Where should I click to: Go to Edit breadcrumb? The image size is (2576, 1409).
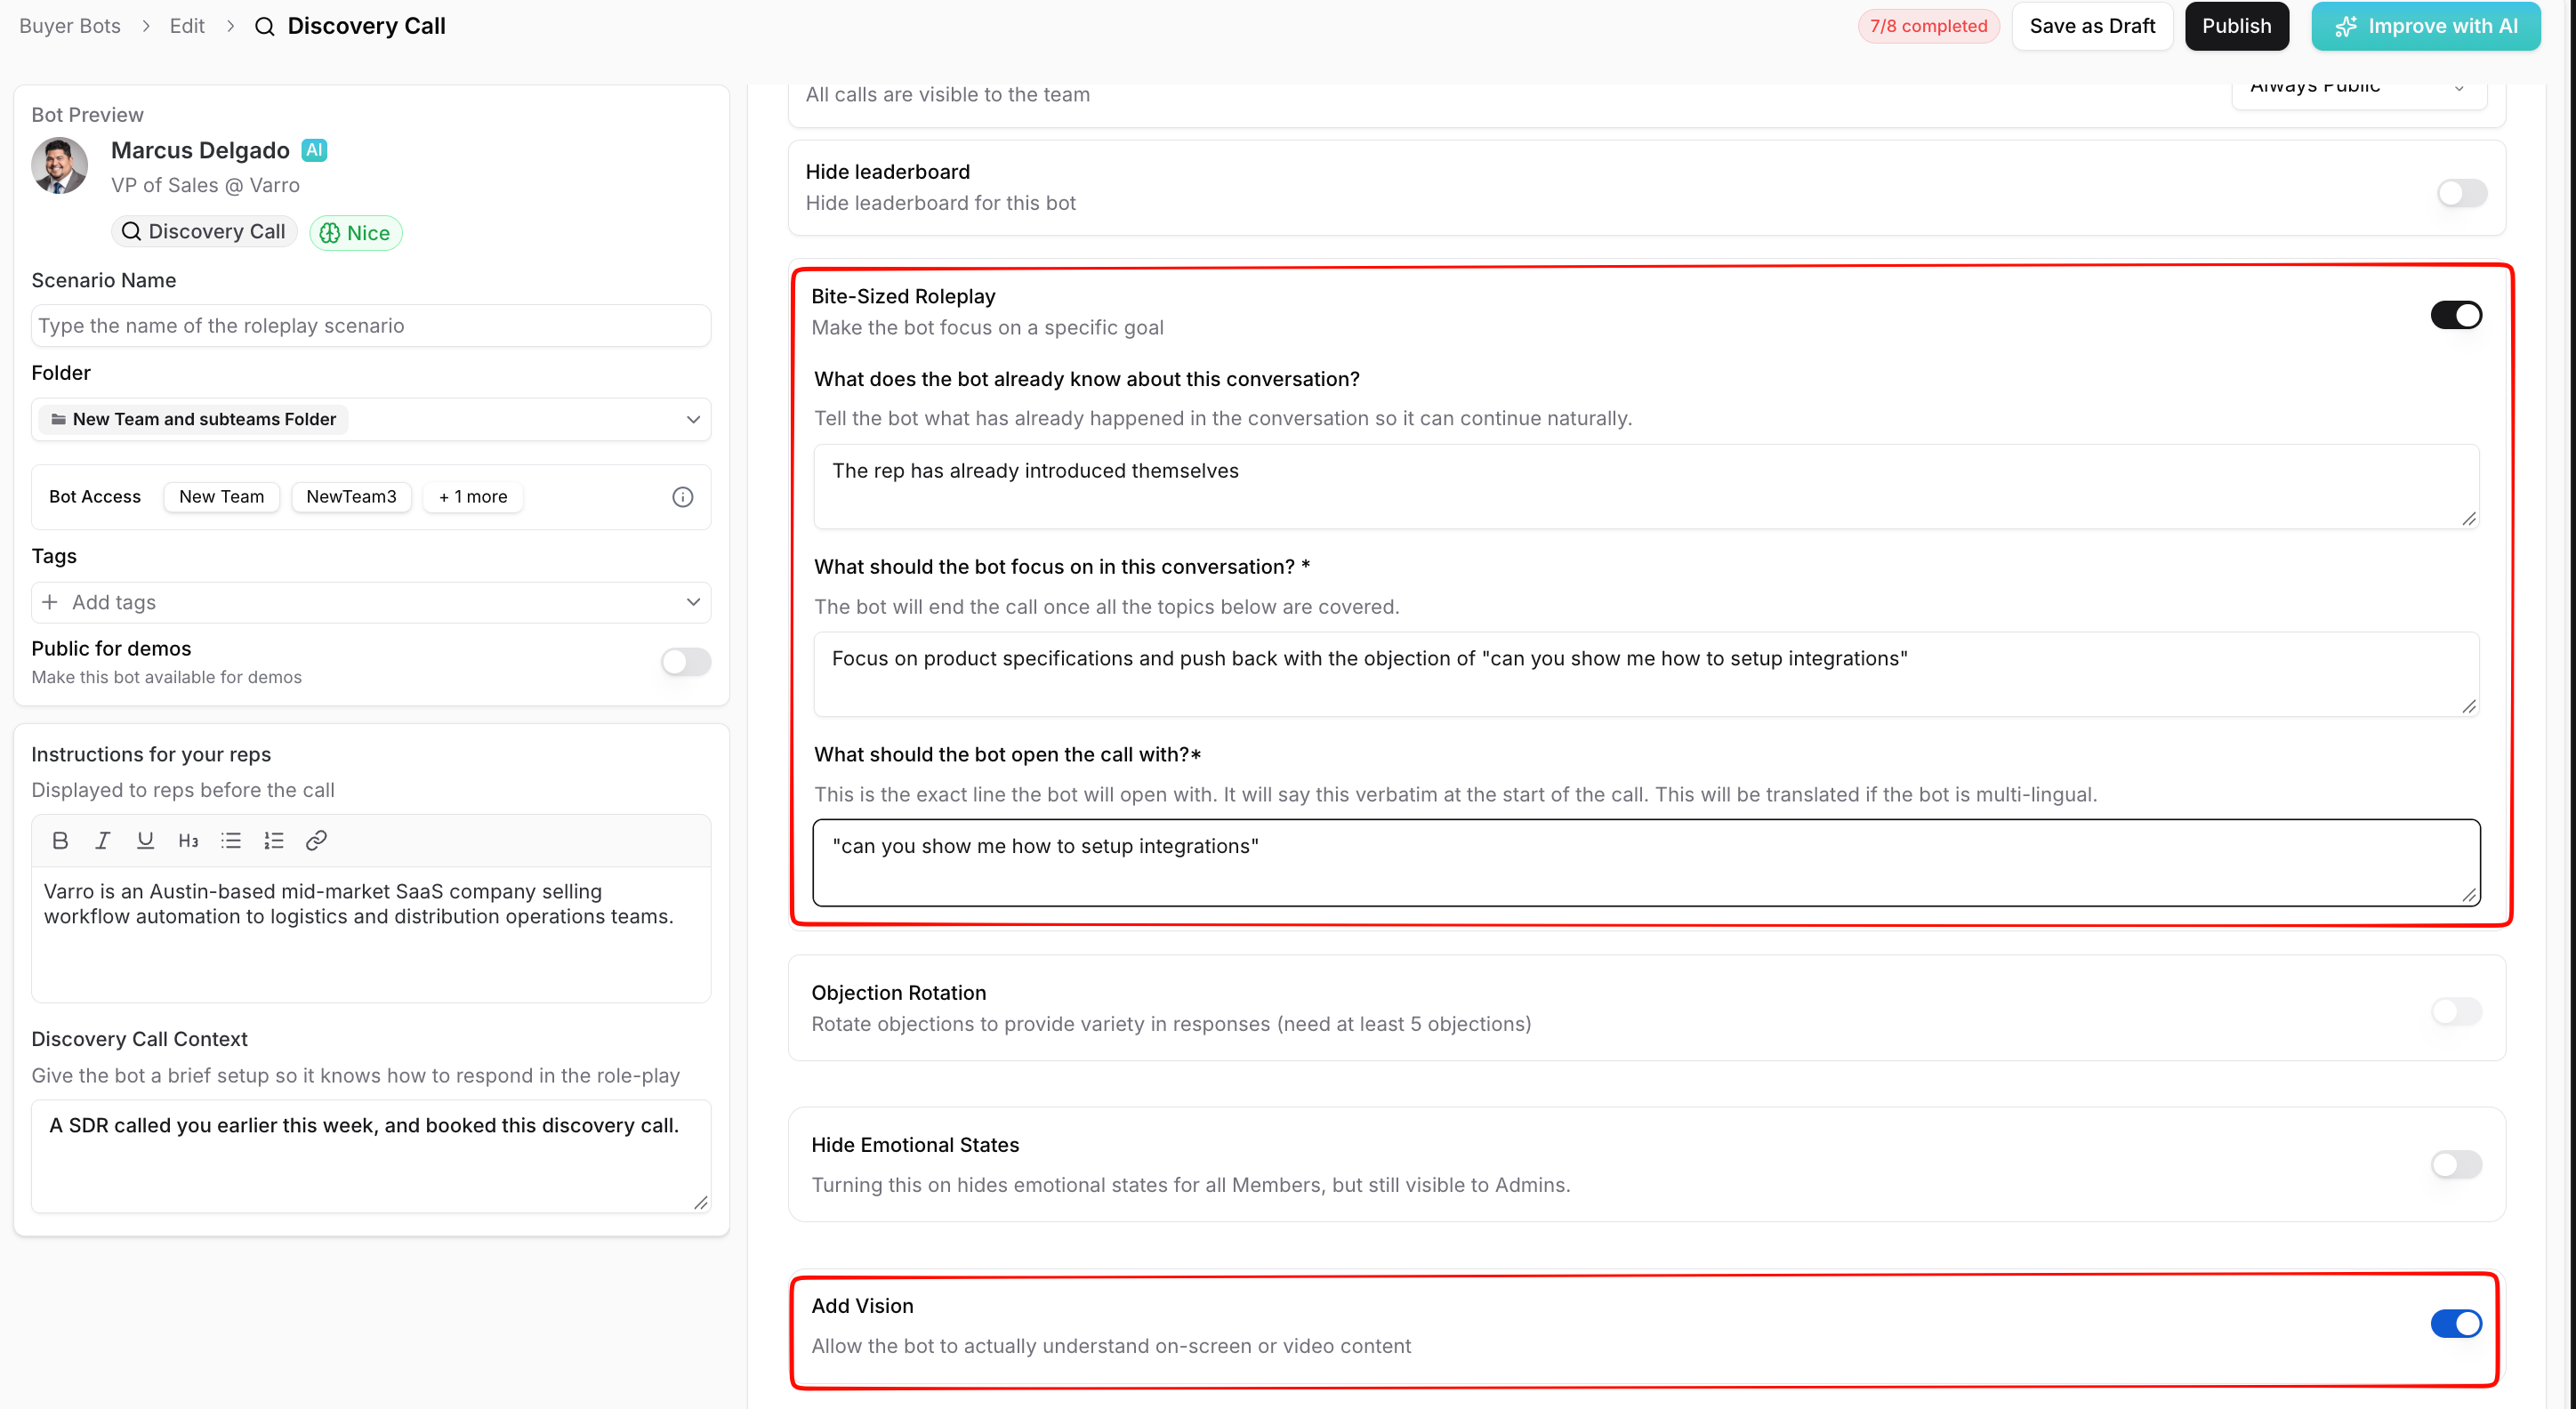pos(187,26)
